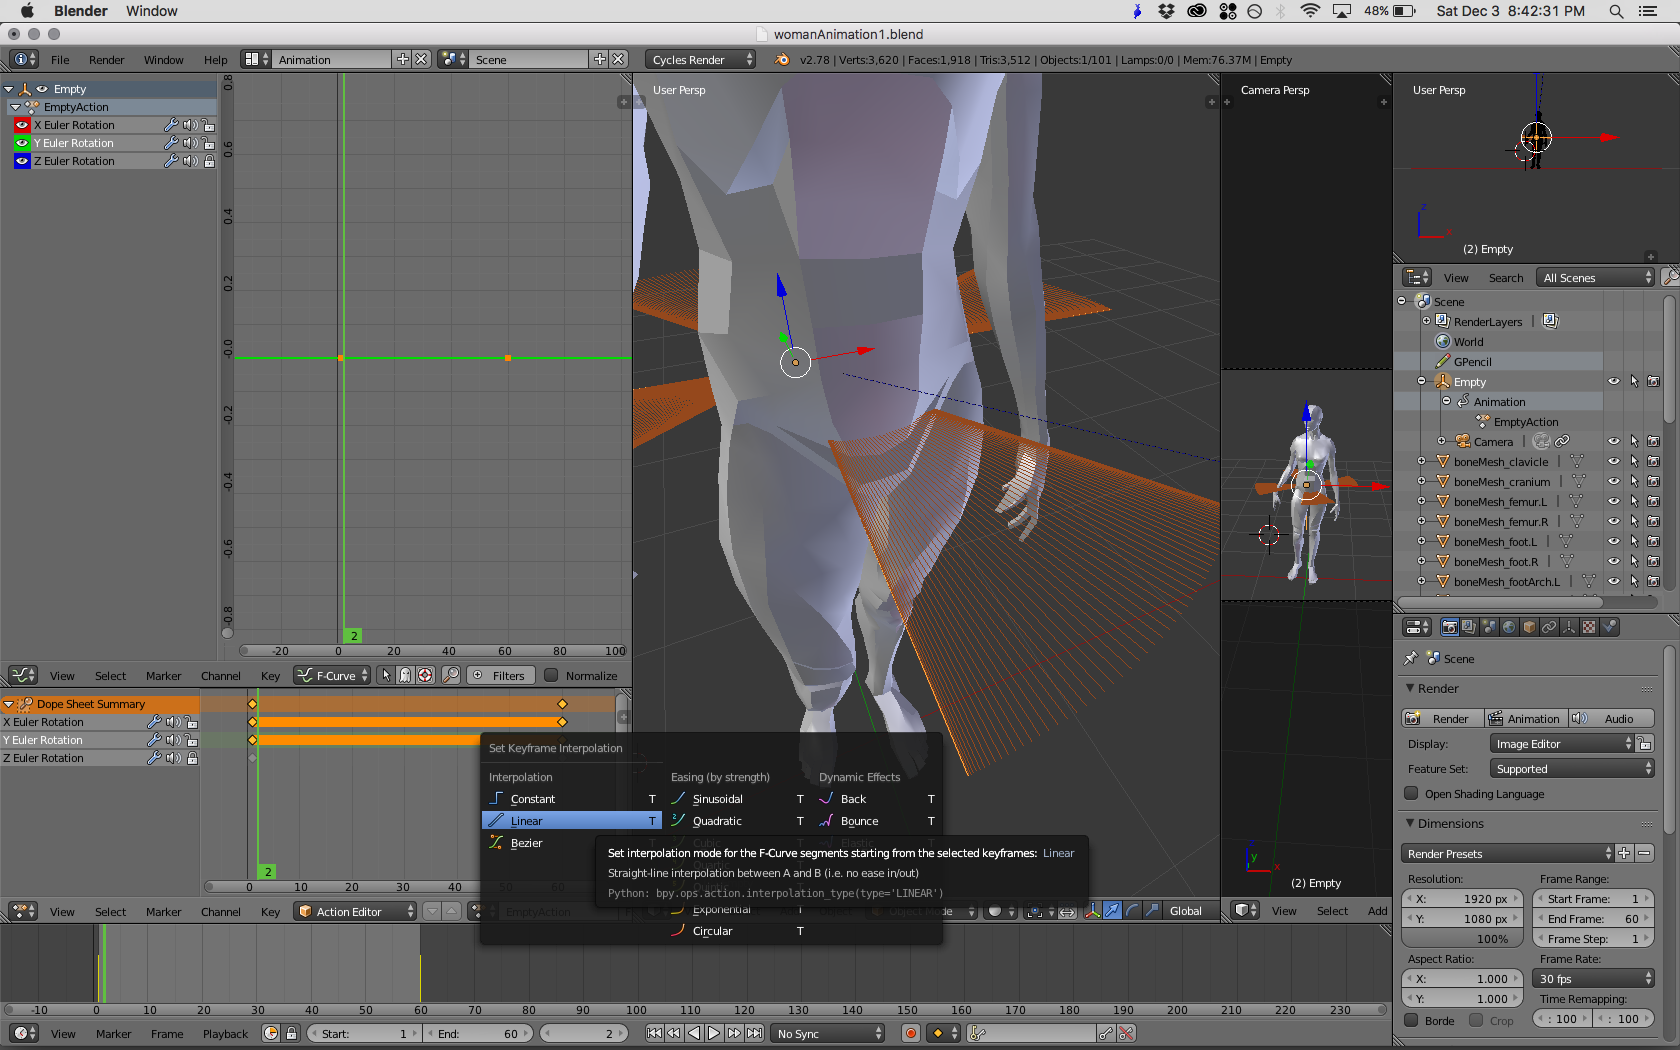Click the graph editor cursor selection icon
The height and width of the screenshot is (1050, 1680).
pos(386,675)
